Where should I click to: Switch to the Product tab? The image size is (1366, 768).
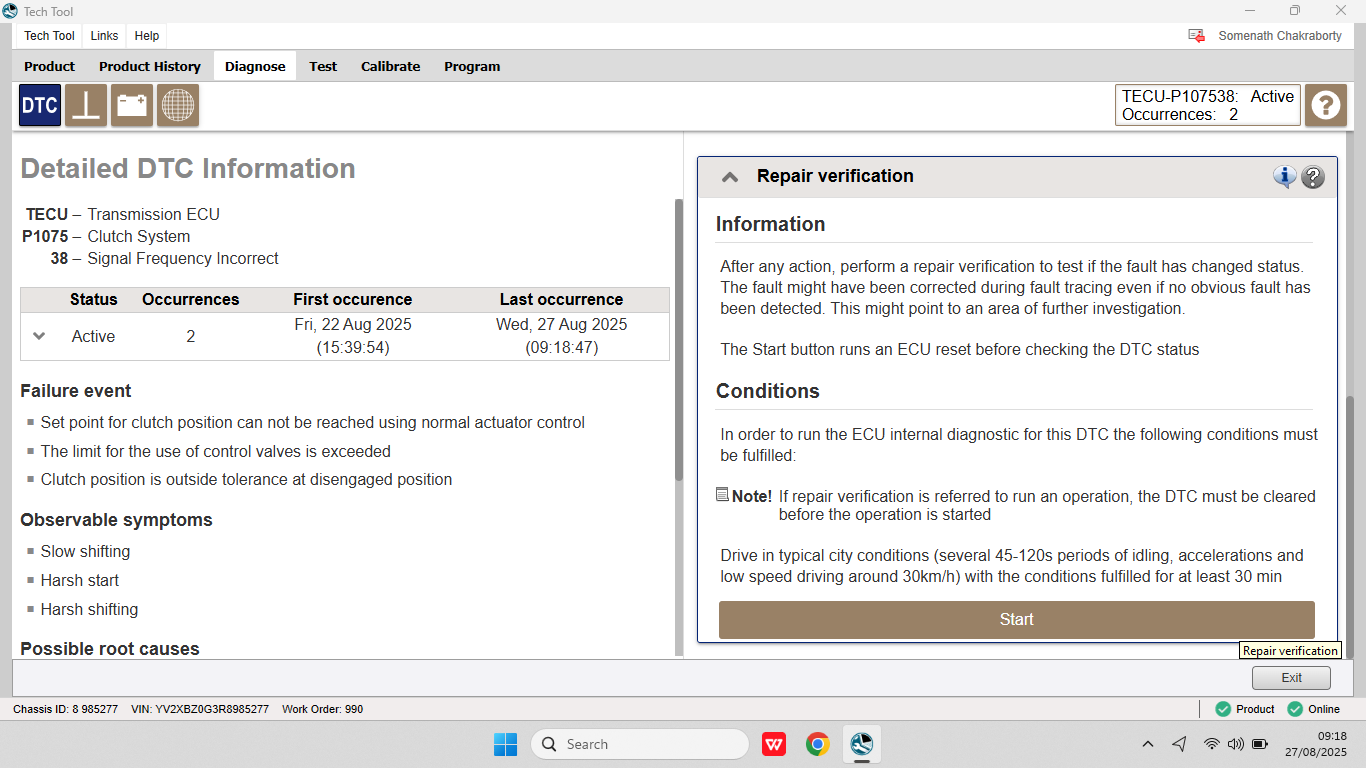click(x=50, y=66)
